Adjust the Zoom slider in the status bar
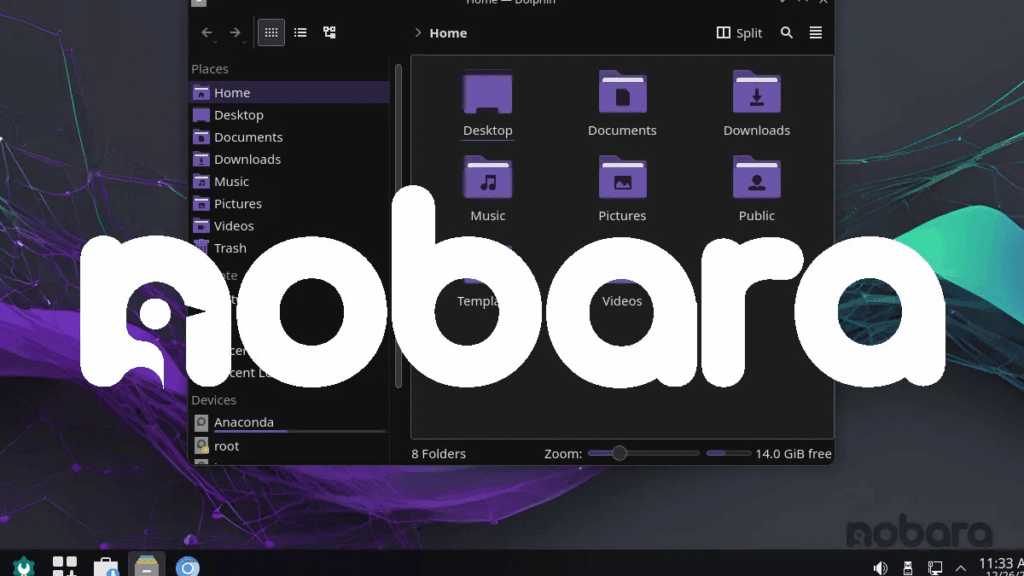1024x576 pixels. pyautogui.click(x=619, y=453)
